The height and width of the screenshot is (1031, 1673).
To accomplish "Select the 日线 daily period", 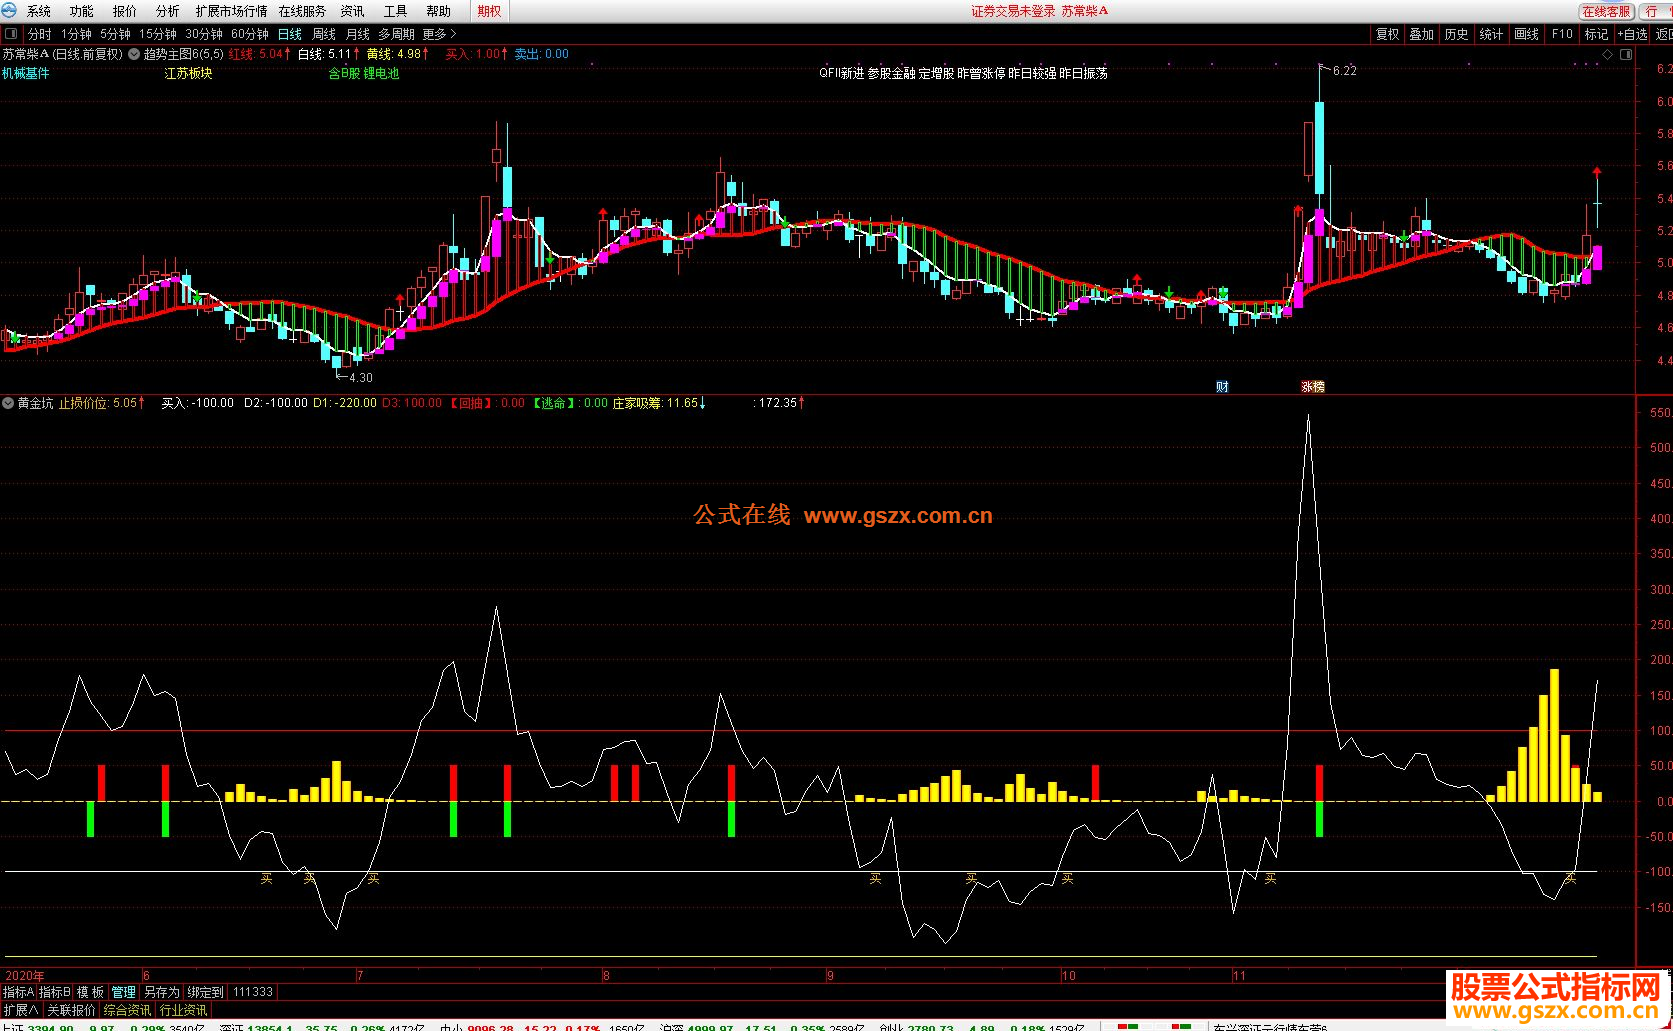I will coord(290,34).
